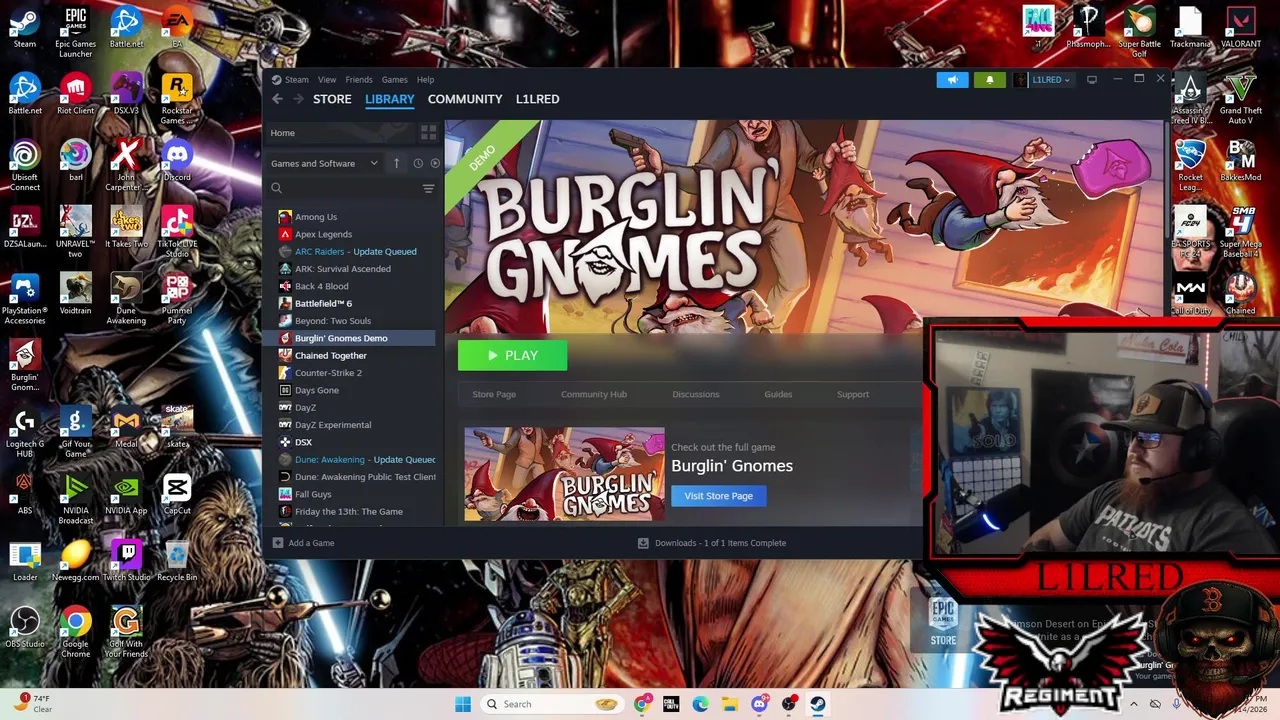The height and width of the screenshot is (720, 1280).
Task: Open the Community Hub link
Action: (594, 394)
